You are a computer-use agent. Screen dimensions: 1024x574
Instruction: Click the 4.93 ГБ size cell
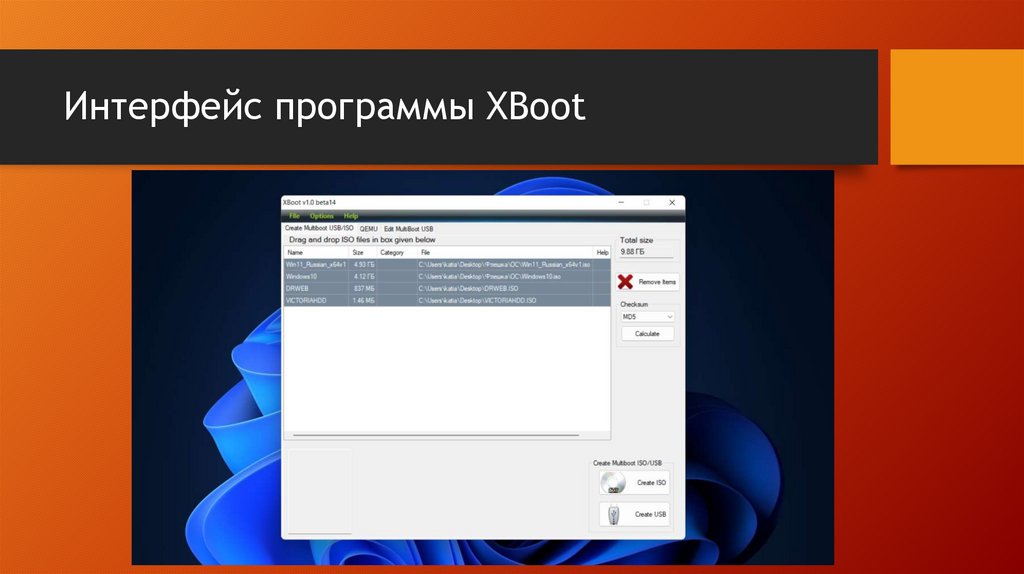364,264
